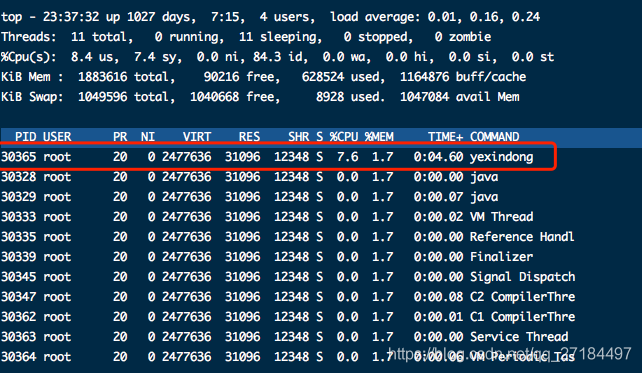Viewport: 642px width, 373px height.
Task: Select the load average 0.01 value
Action: 443,17
